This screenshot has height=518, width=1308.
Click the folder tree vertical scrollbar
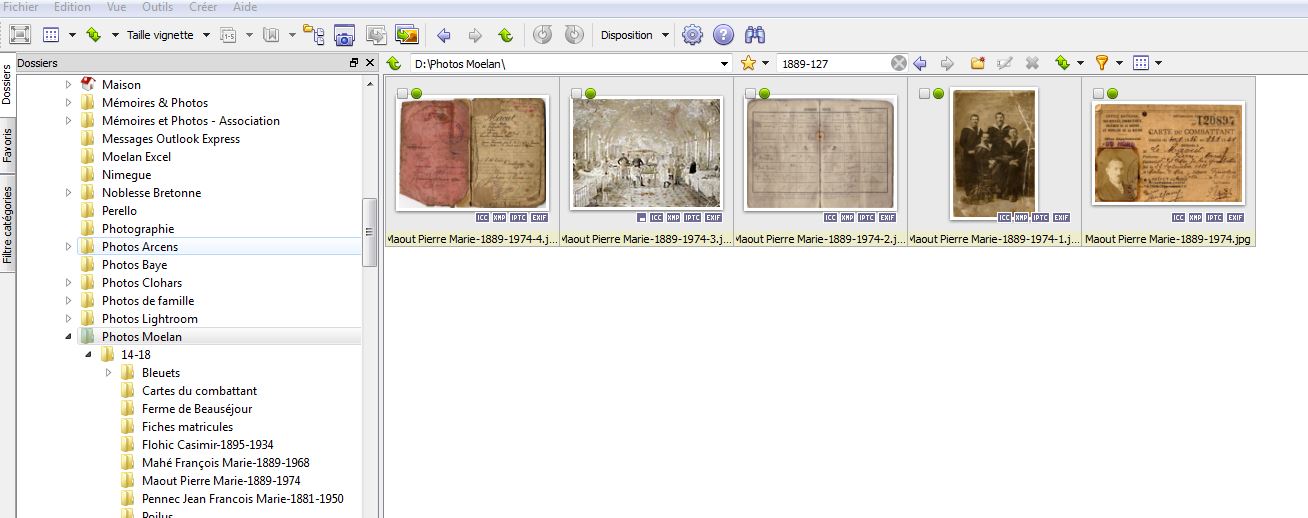(x=370, y=232)
